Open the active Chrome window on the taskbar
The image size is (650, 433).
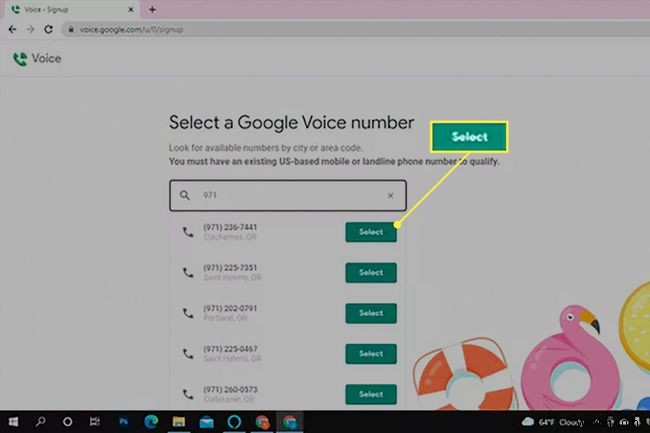pyautogui.click(x=290, y=422)
